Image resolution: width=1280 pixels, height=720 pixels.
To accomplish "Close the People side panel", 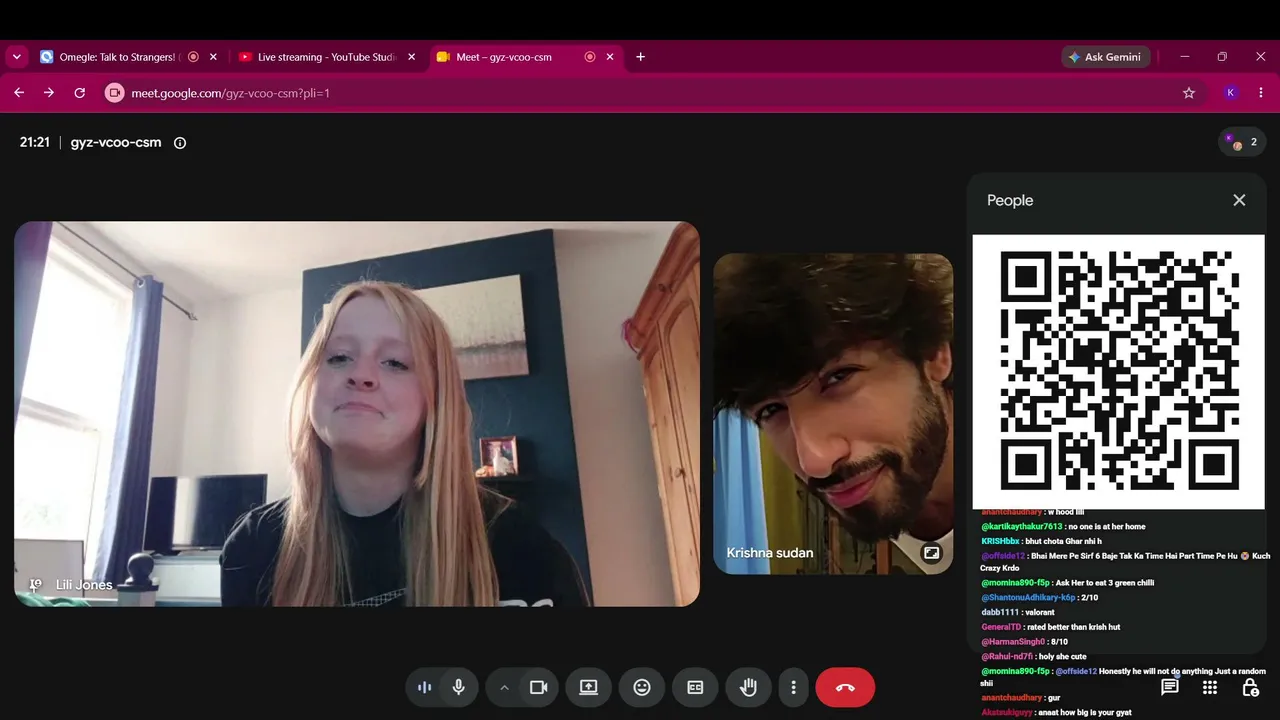I will [x=1239, y=200].
